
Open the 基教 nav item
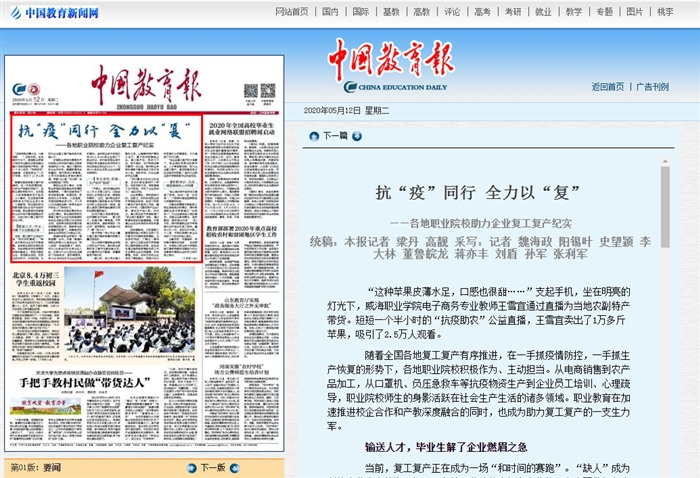click(391, 12)
